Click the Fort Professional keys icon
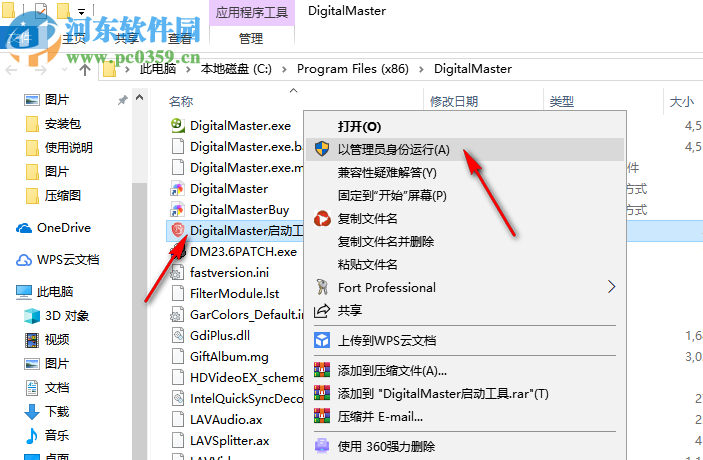The image size is (703, 460). pos(322,287)
